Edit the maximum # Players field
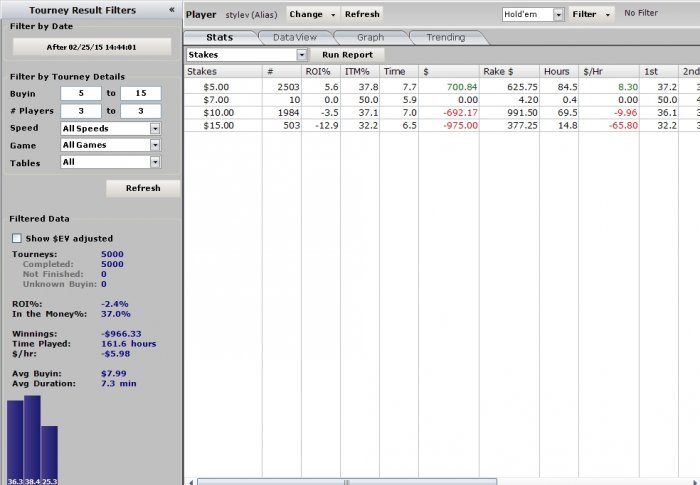This screenshot has height=485, width=700. pos(141,111)
